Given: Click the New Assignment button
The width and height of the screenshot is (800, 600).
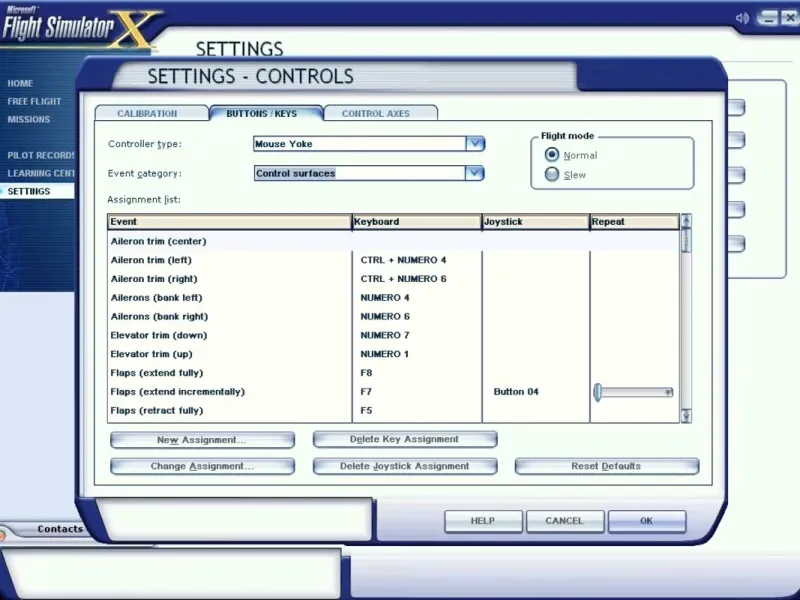Looking at the screenshot, I should (x=203, y=440).
